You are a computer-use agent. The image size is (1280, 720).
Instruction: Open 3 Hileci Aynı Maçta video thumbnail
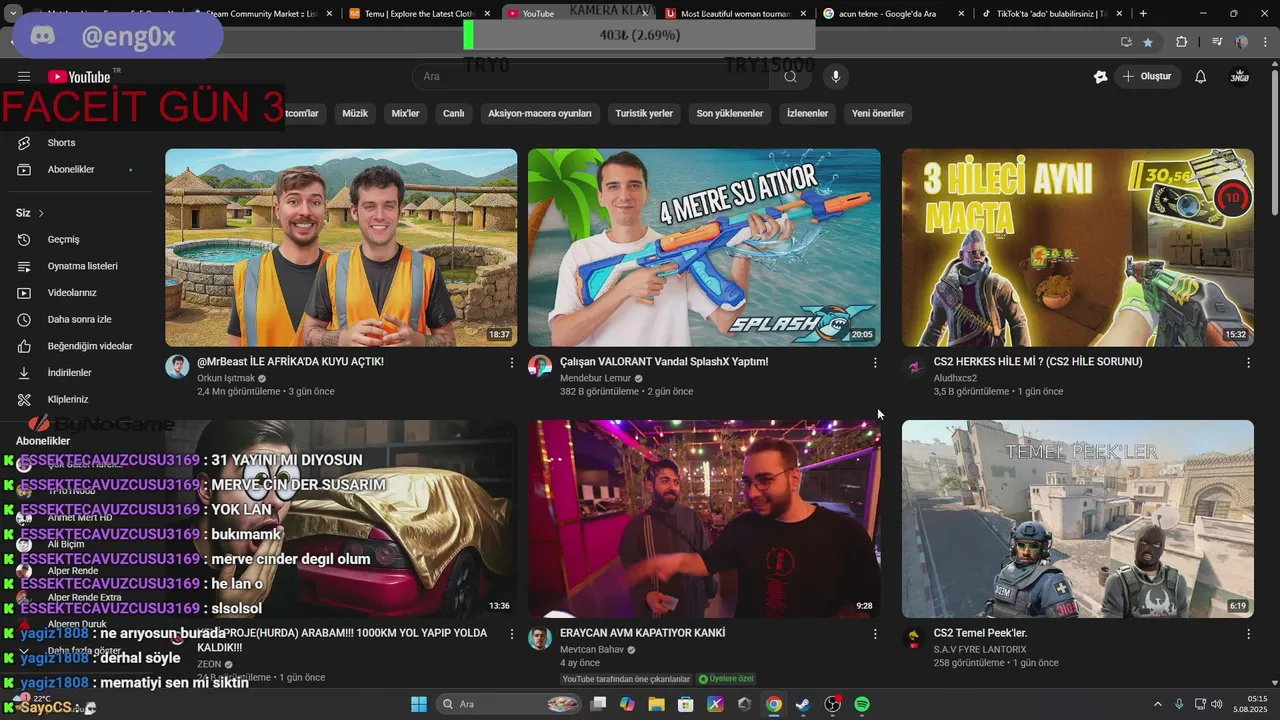click(1078, 247)
